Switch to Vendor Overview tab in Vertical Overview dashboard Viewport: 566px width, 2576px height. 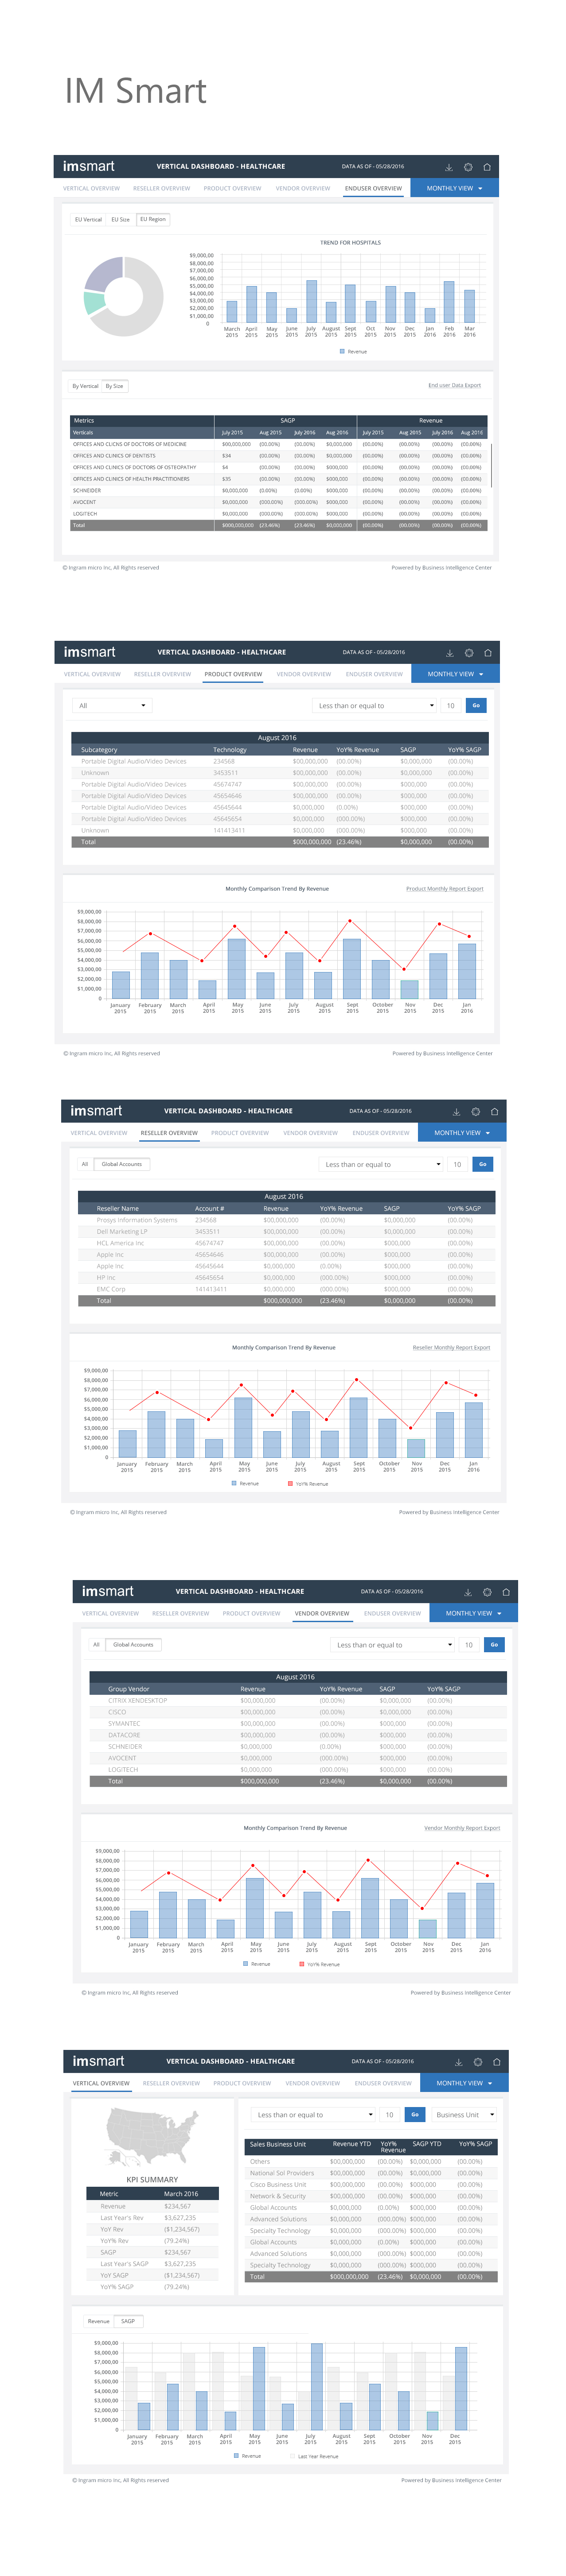click(x=312, y=2083)
